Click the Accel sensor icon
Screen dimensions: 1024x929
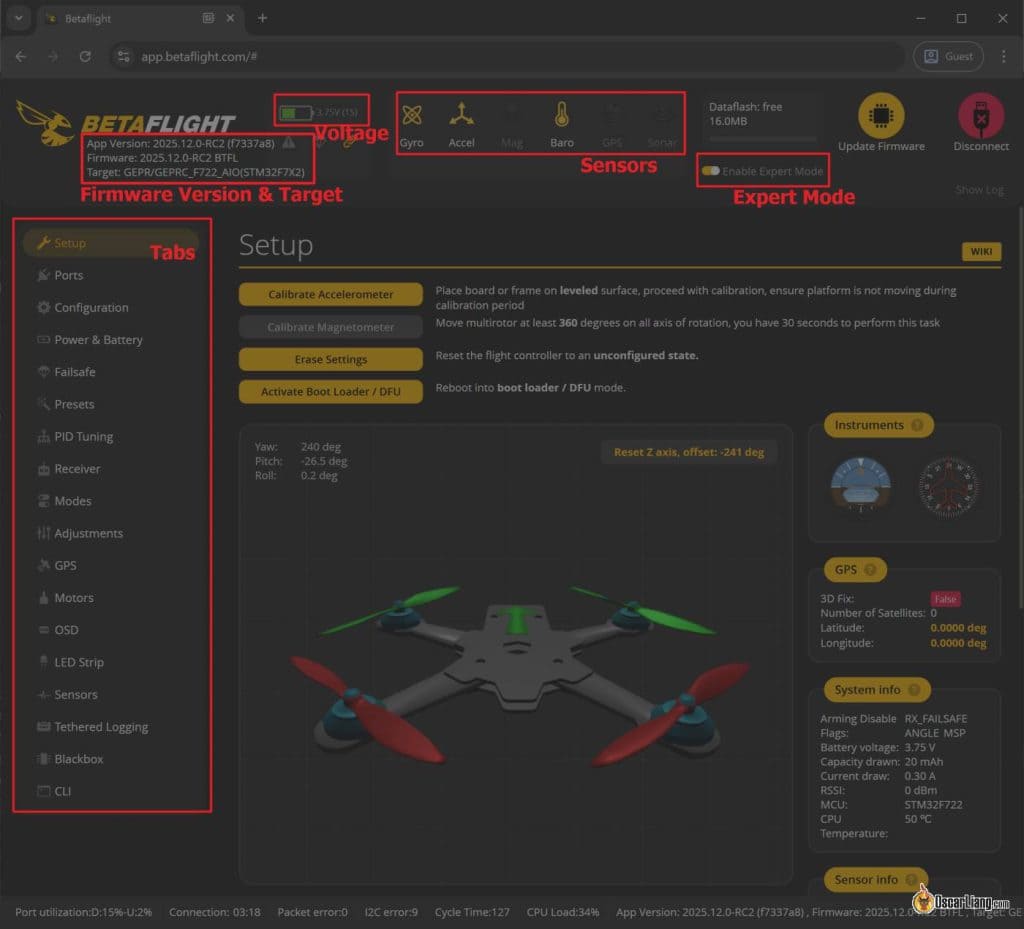(x=462, y=114)
